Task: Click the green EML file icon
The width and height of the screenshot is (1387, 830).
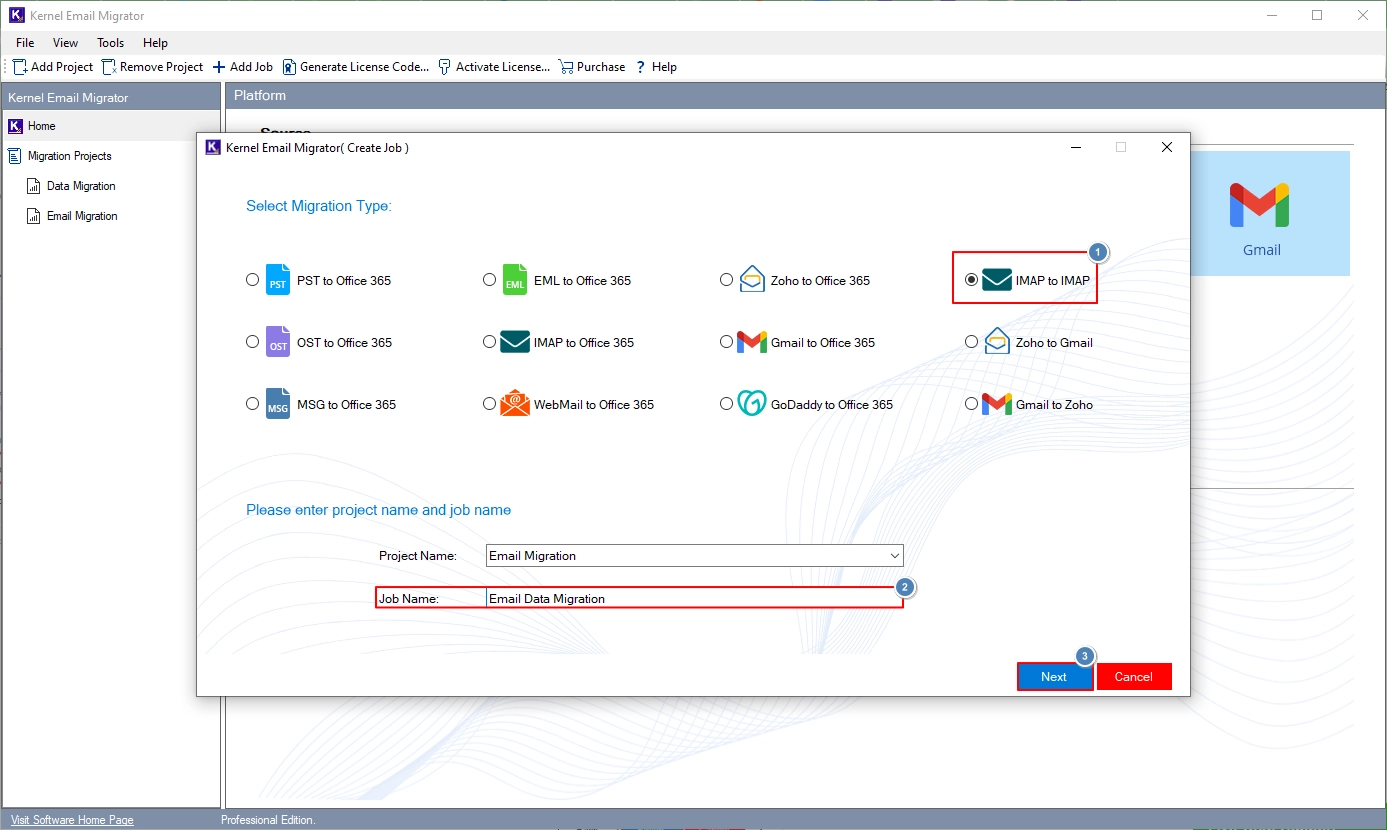Action: [x=515, y=280]
